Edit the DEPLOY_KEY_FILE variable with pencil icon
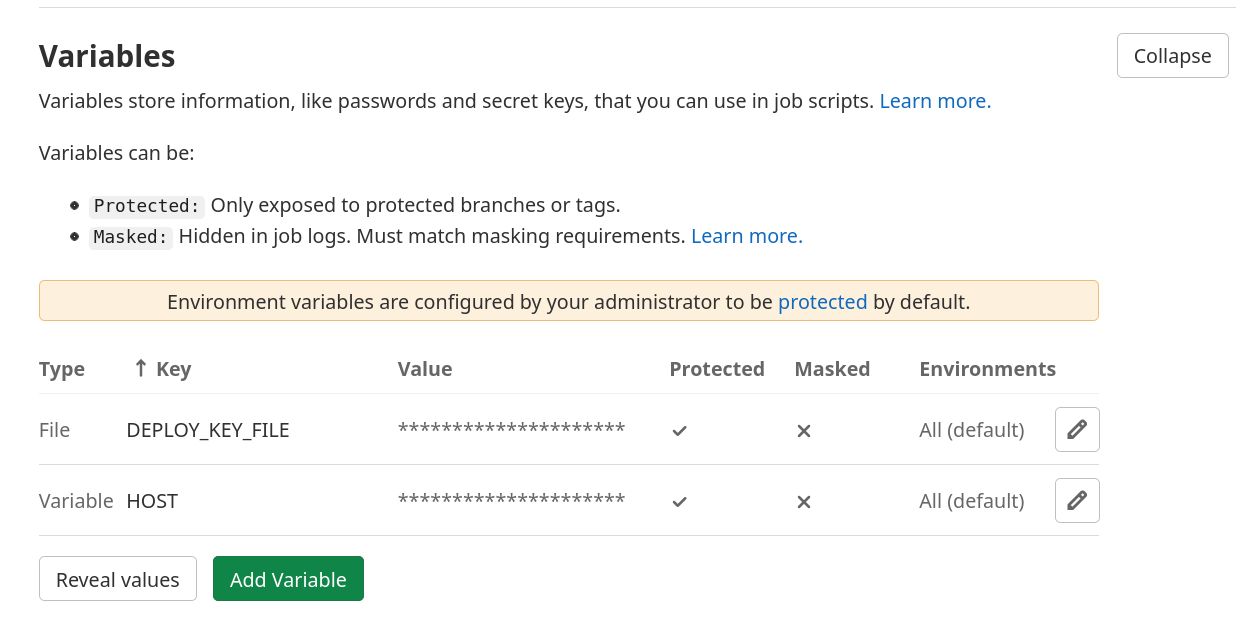 click(x=1077, y=430)
